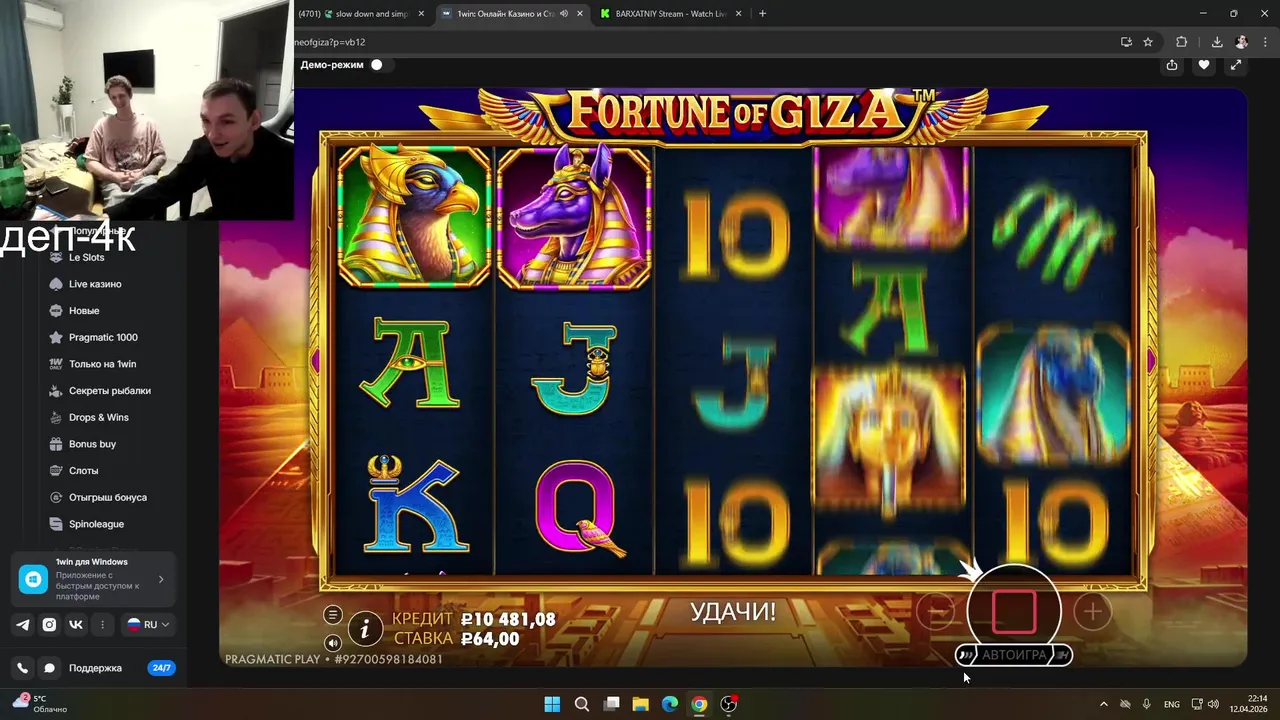Screen dimensions: 1280x720
Task: Switch to the 1win Онлайн Казино tab
Action: point(505,14)
